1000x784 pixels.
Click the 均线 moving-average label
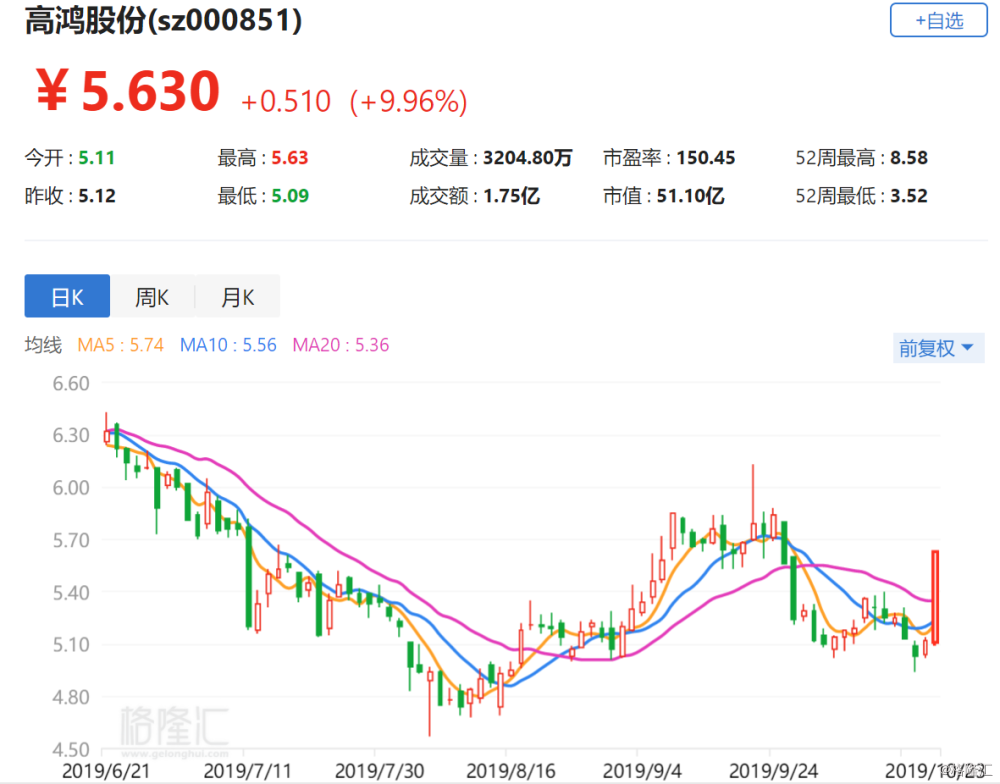43,345
